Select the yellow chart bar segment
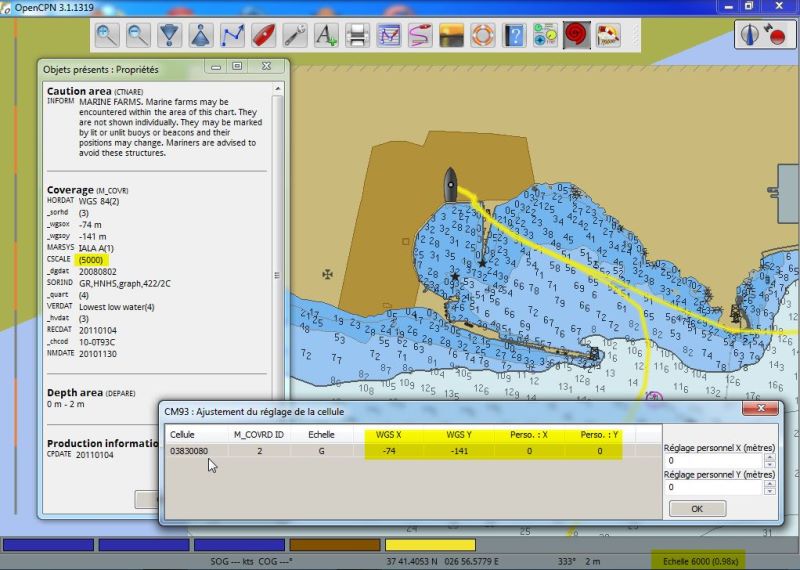Screen dimensions: 800x570 click(430, 544)
